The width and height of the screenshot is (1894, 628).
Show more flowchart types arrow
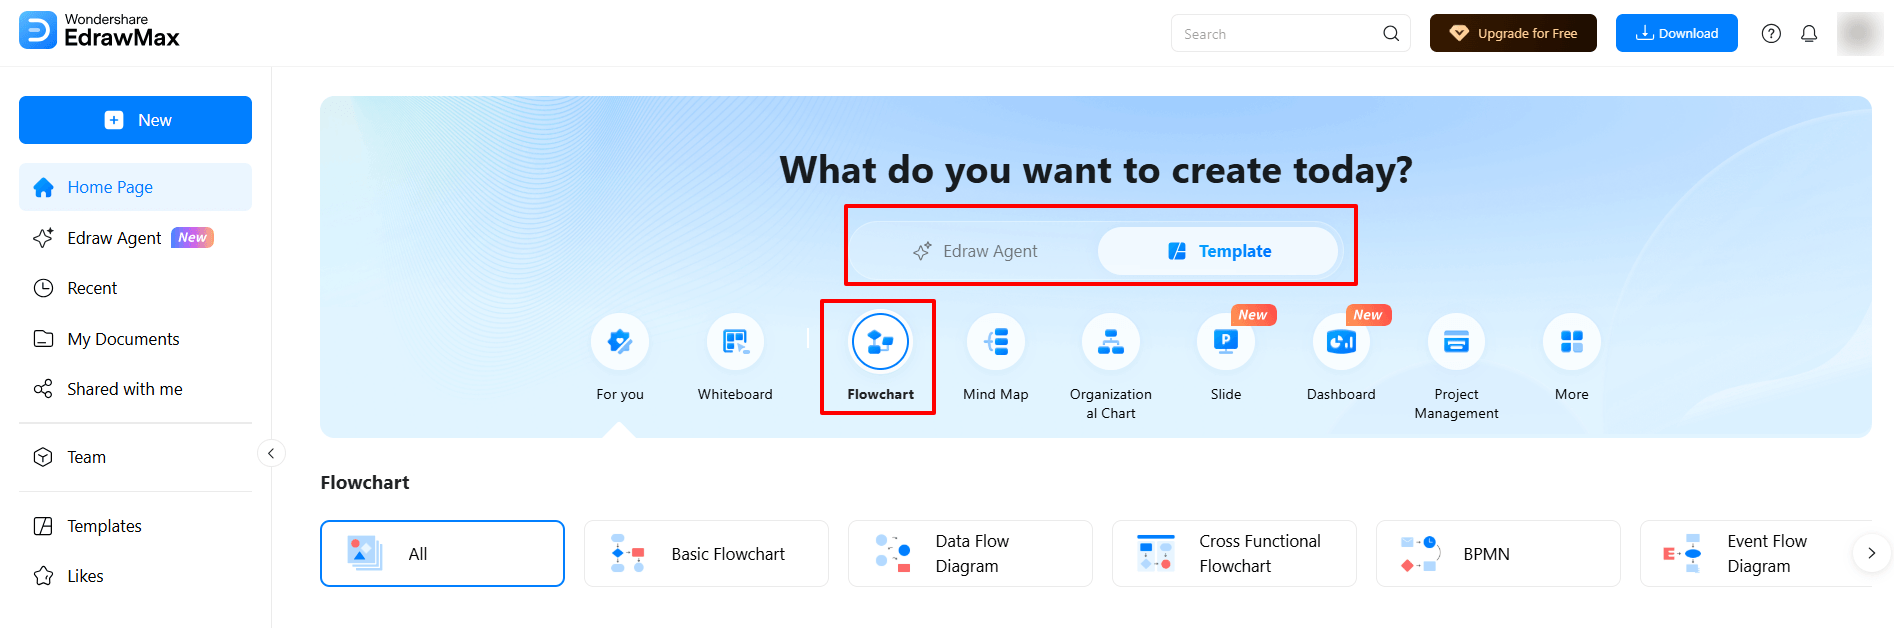[1871, 553]
